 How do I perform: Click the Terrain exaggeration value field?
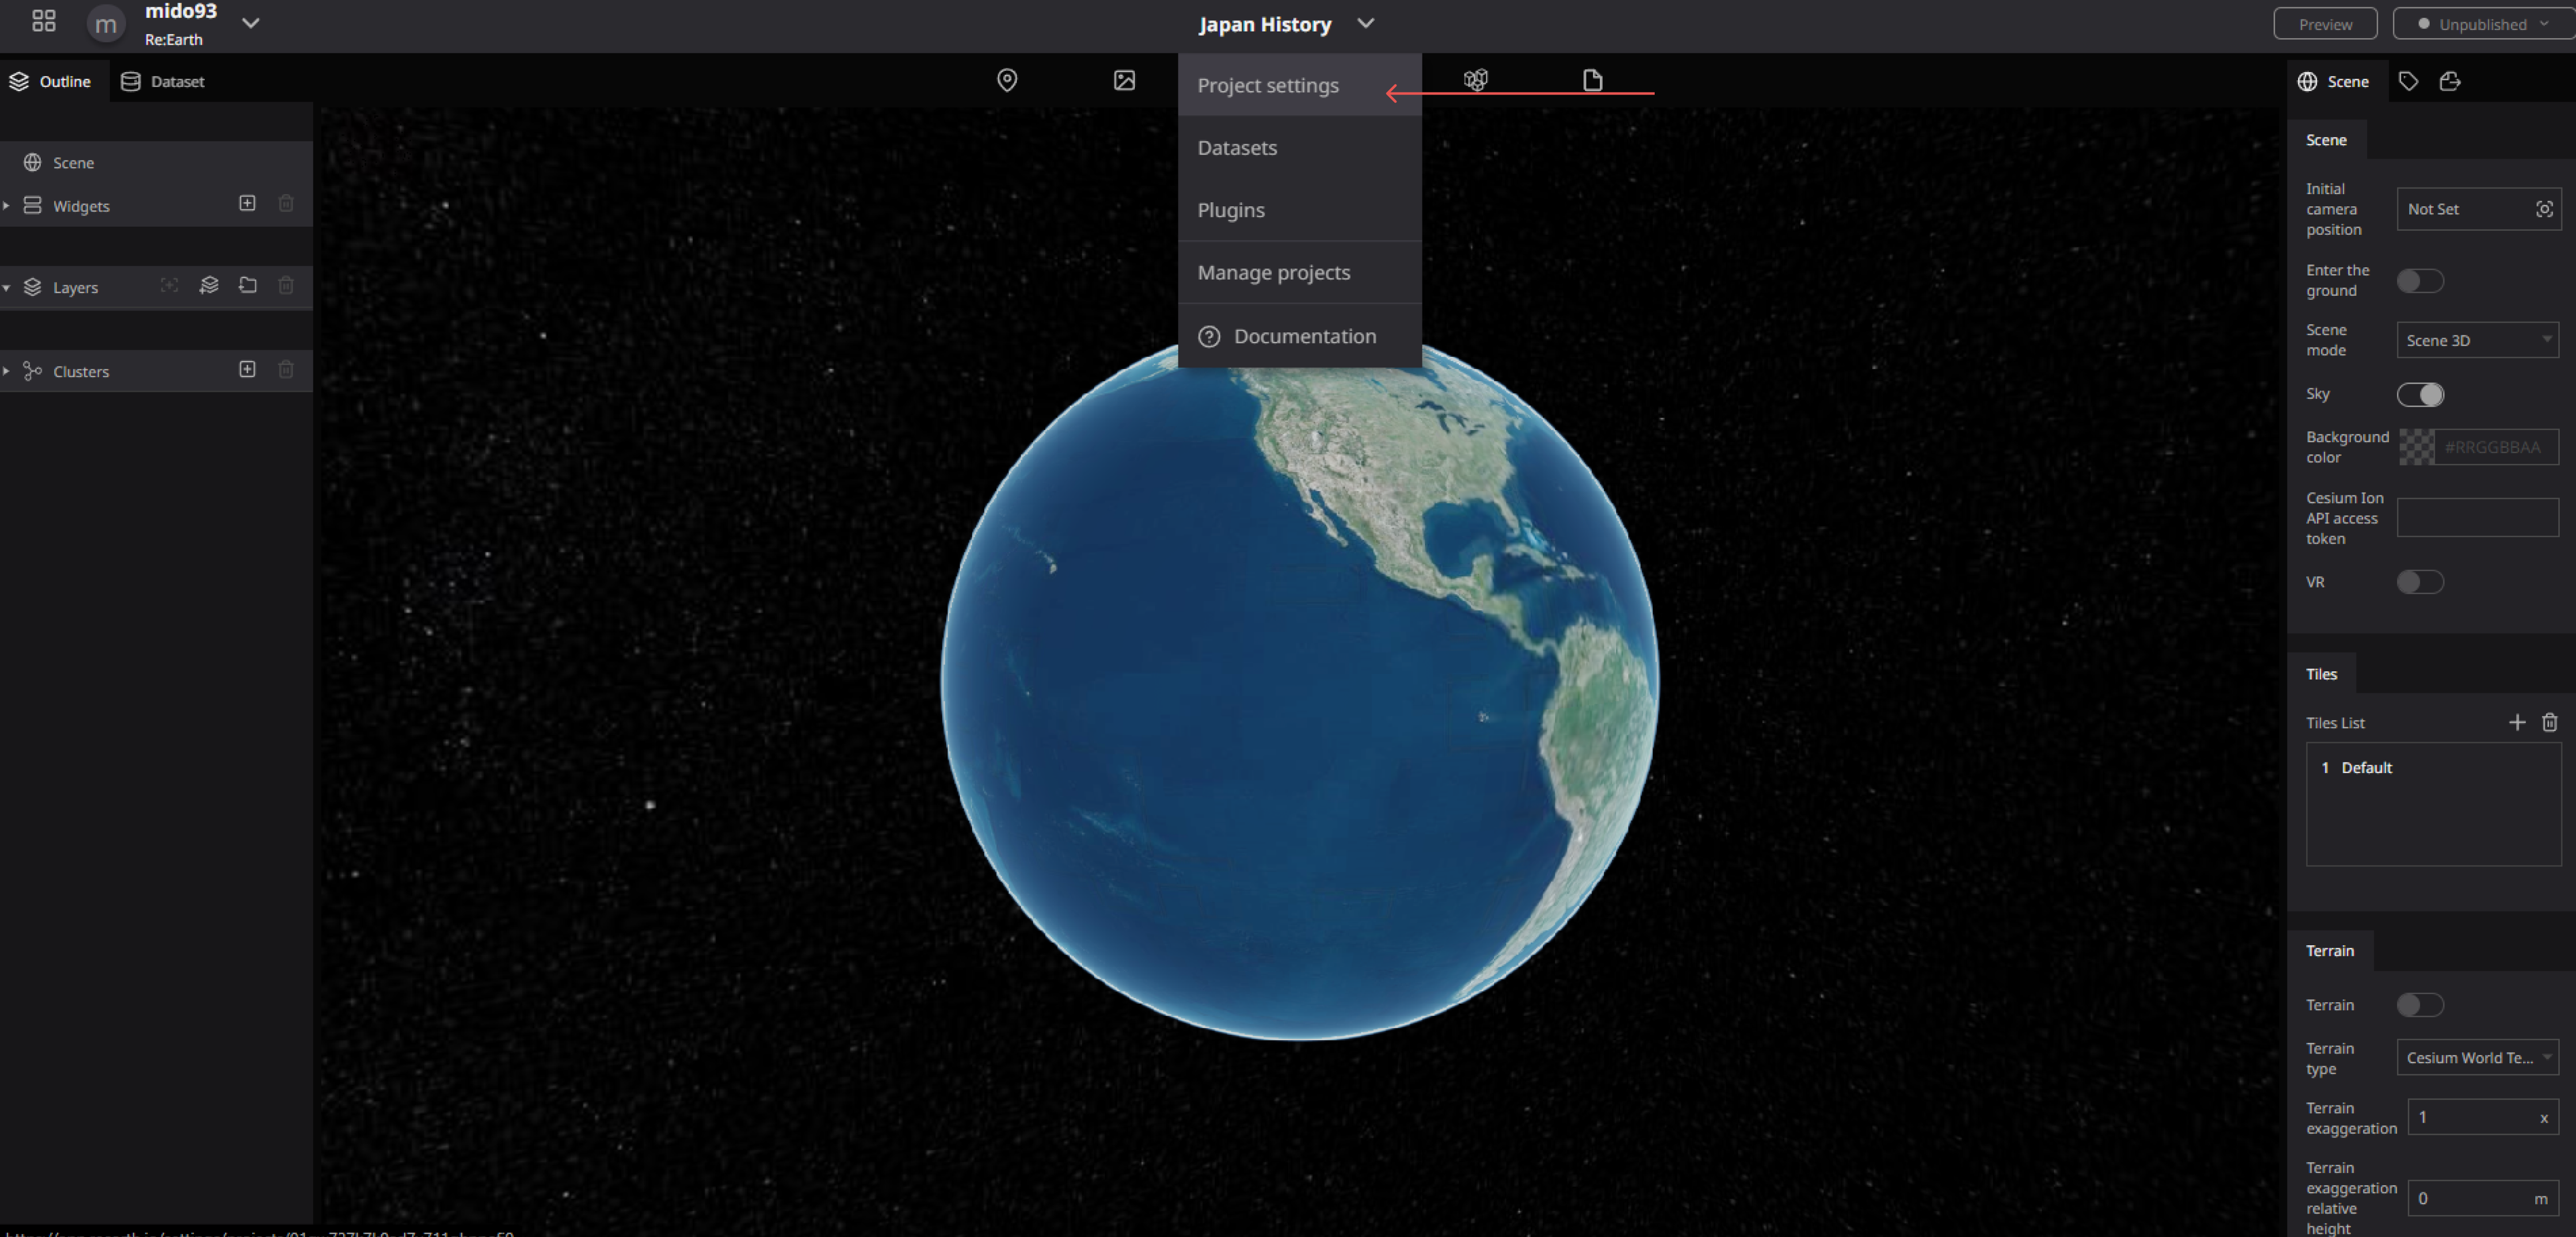point(2482,1117)
